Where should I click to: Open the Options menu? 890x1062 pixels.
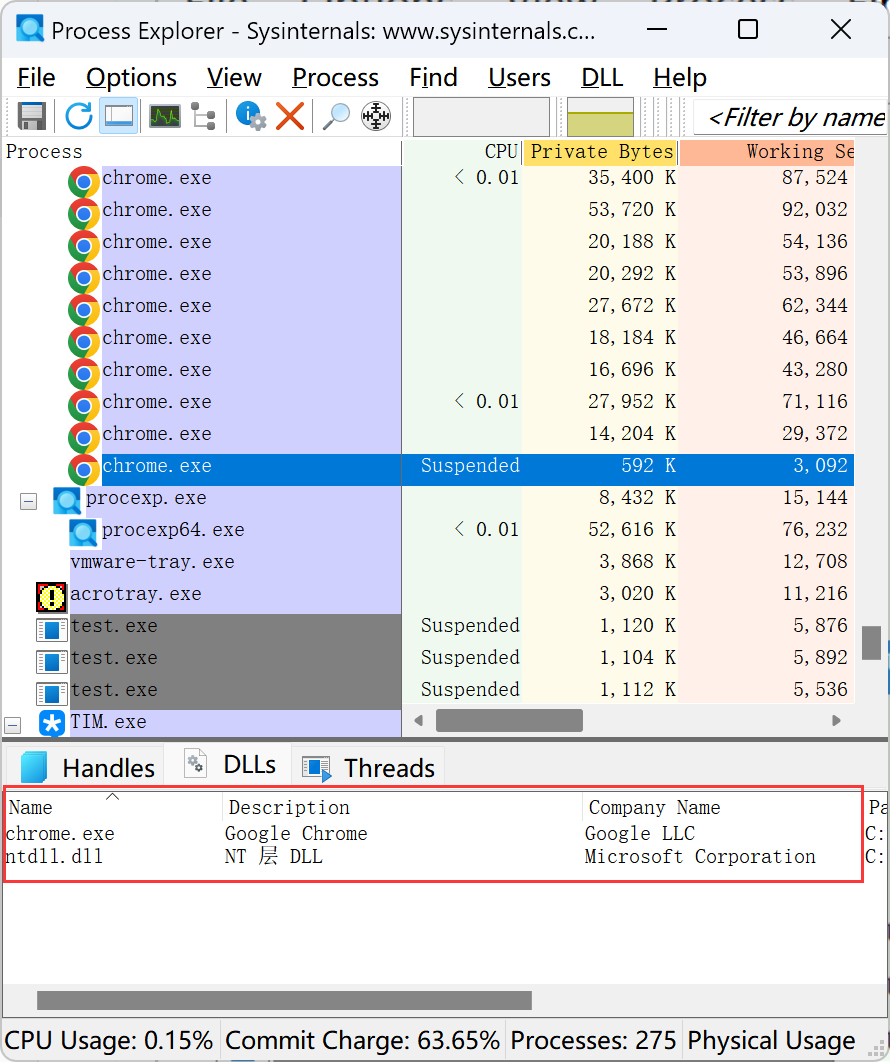[131, 77]
